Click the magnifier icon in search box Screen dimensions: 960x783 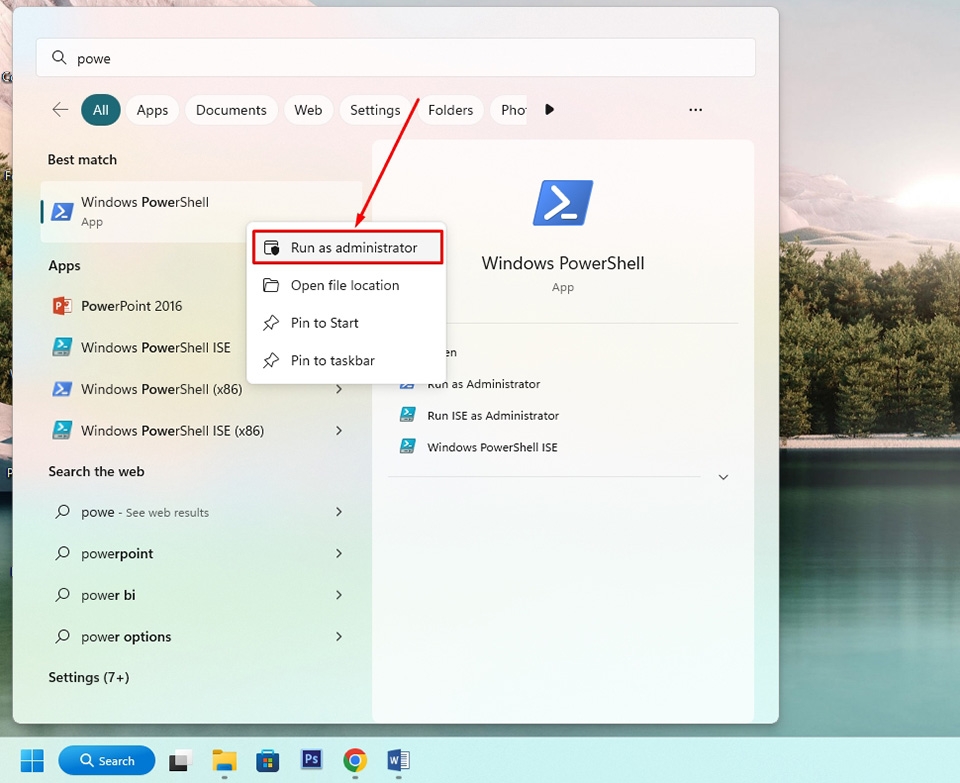59,58
